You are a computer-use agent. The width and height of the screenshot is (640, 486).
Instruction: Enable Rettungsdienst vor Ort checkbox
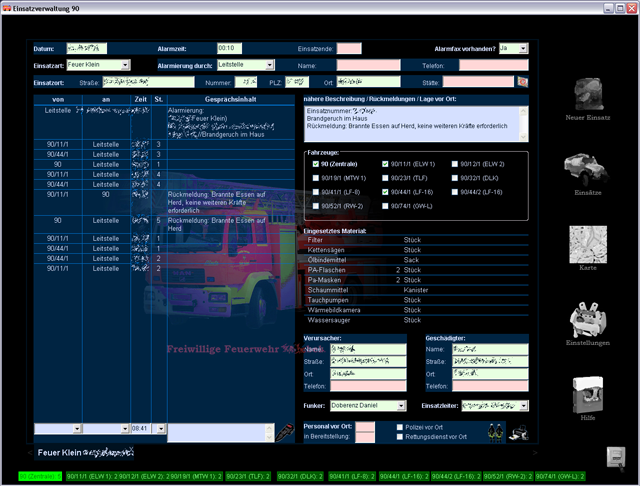[400, 437]
